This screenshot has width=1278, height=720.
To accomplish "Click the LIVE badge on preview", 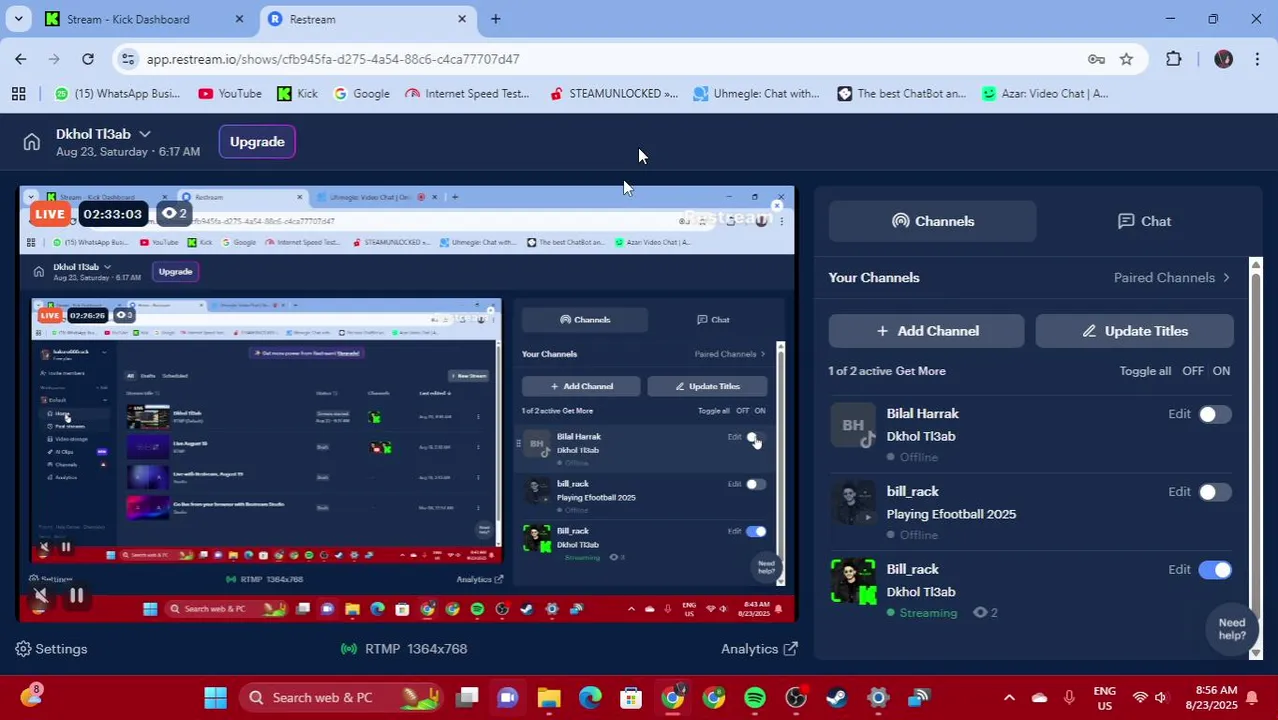I will 49,213.
